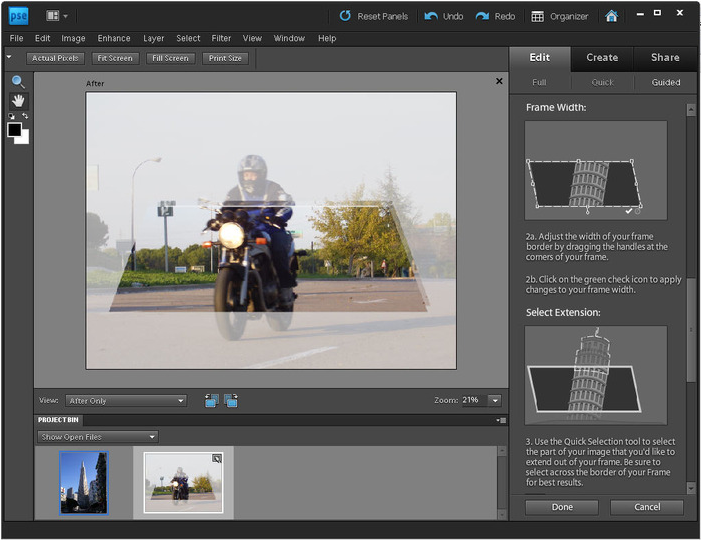Viewport: 701px width, 540px height.
Task: Swap foreground and background colors
Action: [25, 116]
